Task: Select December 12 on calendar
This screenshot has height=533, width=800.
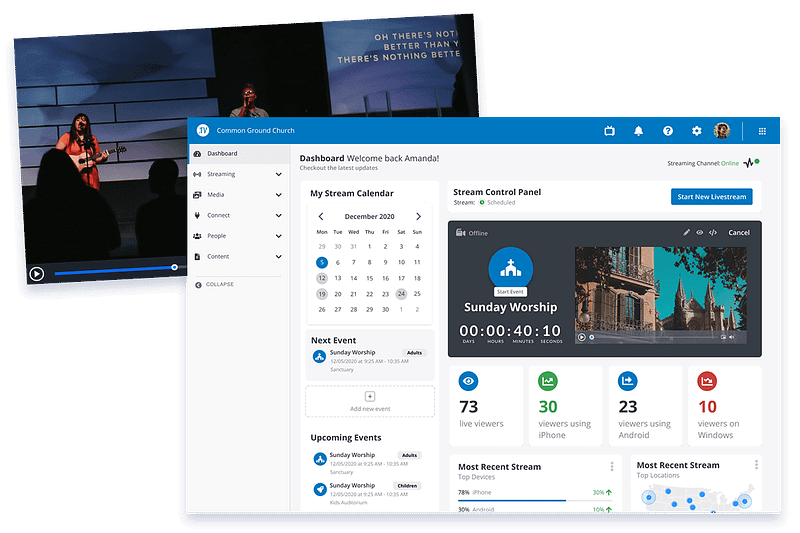Action: (x=321, y=278)
